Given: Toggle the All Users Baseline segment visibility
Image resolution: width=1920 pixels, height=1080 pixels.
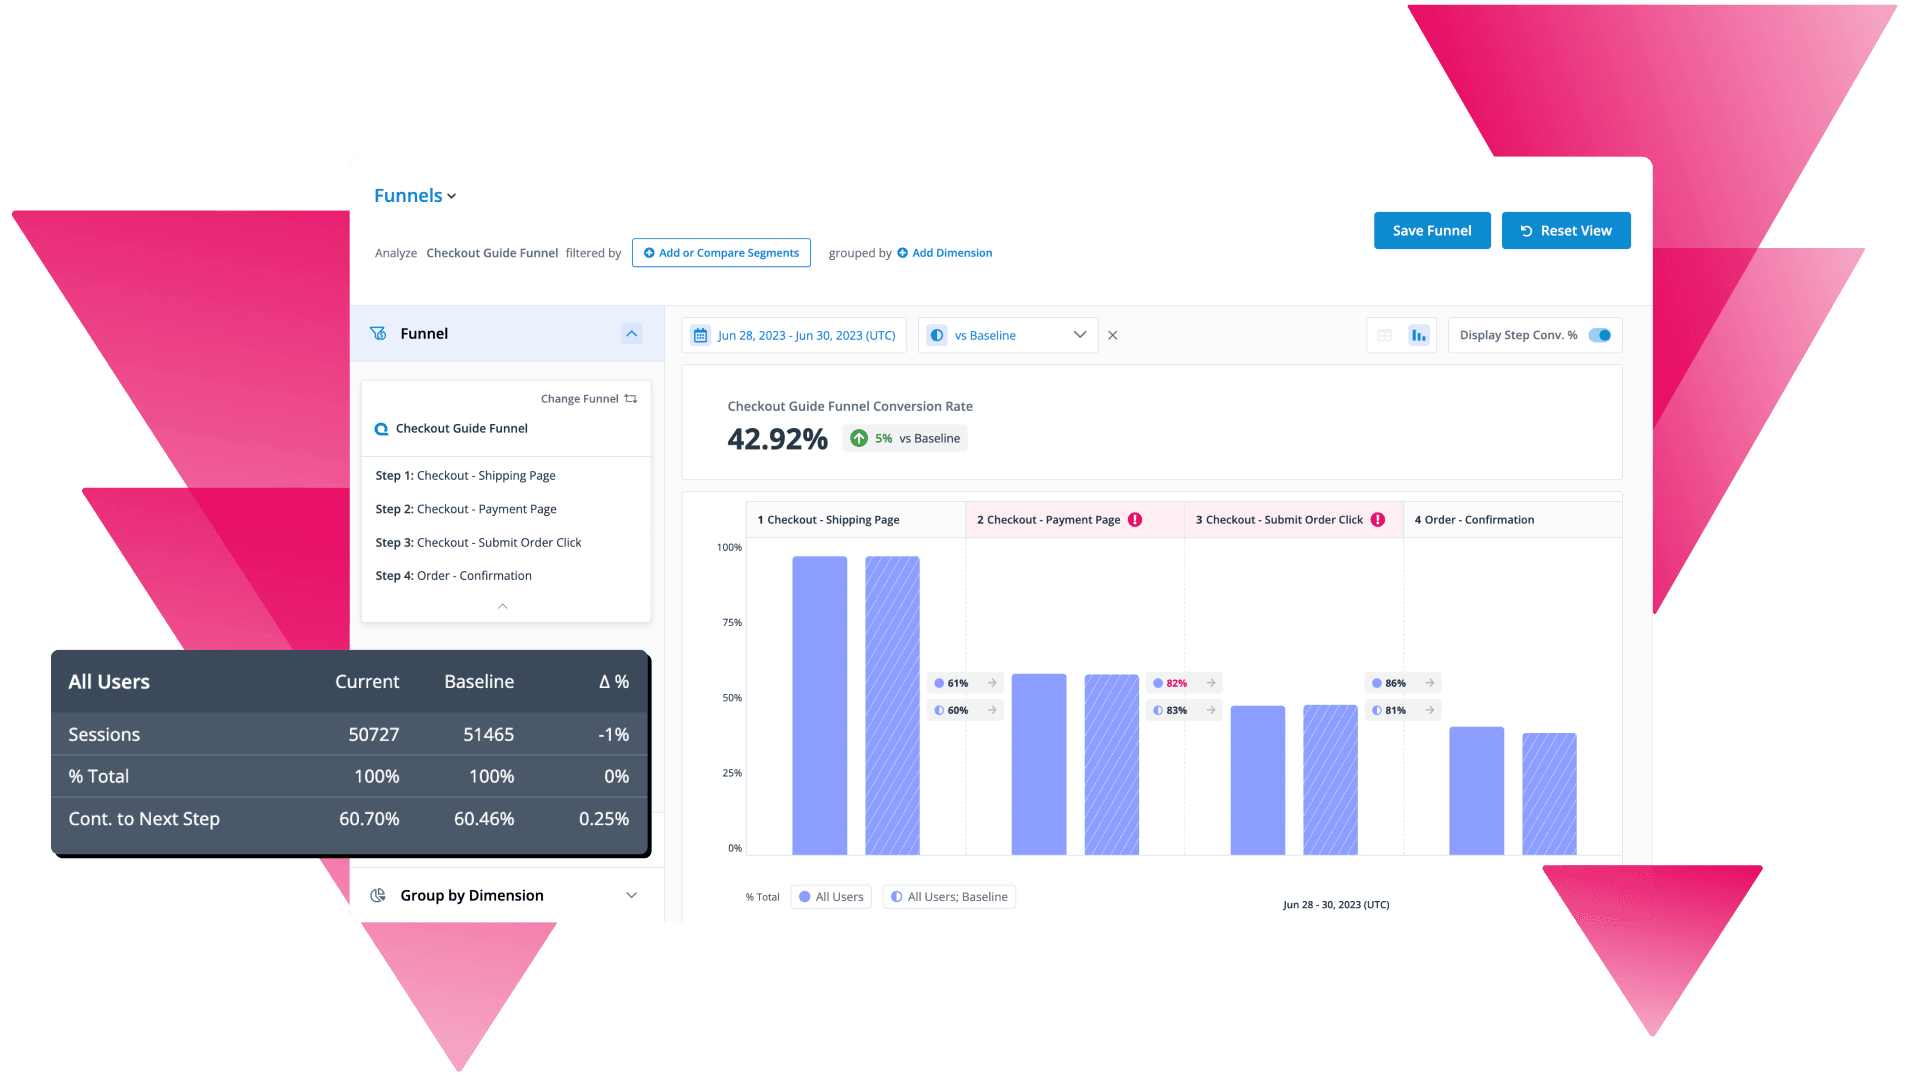Looking at the screenshot, I should [947, 895].
